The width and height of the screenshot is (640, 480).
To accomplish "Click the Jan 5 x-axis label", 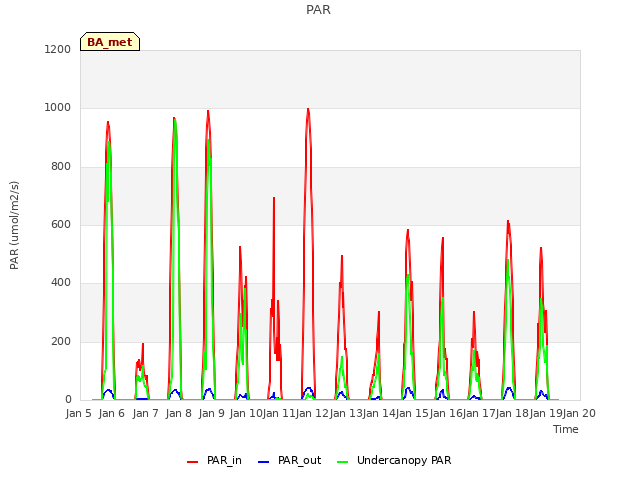I will [78, 413].
